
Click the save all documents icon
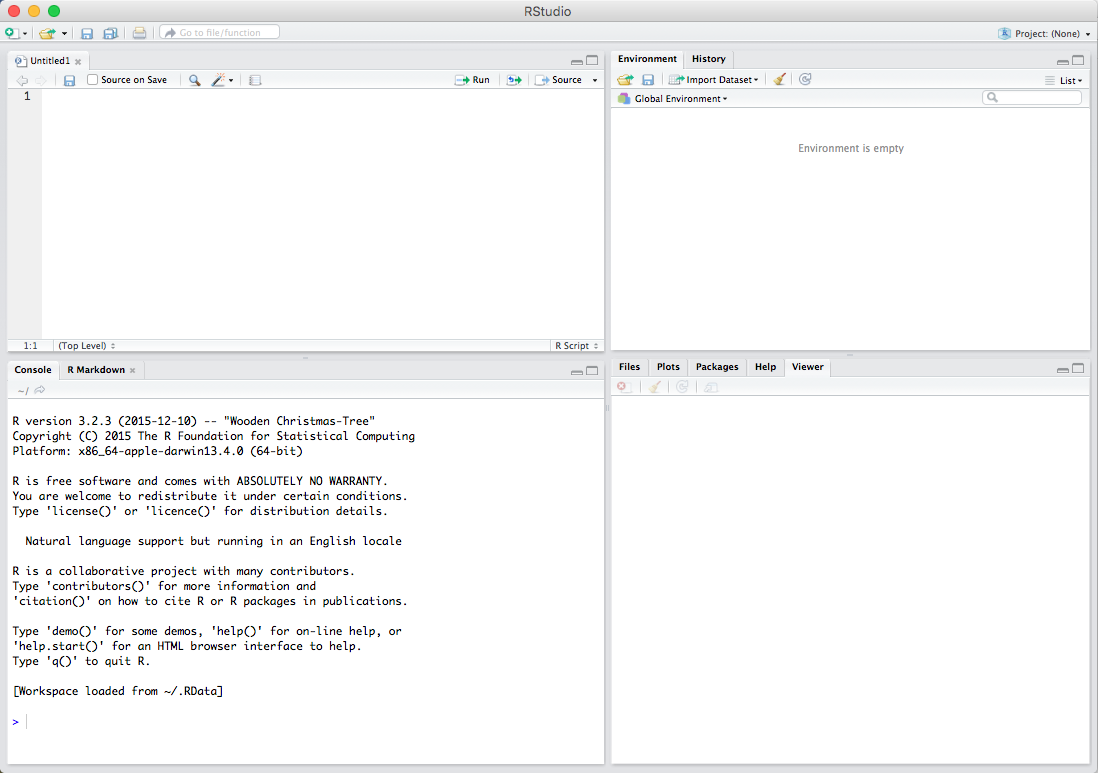(x=110, y=33)
